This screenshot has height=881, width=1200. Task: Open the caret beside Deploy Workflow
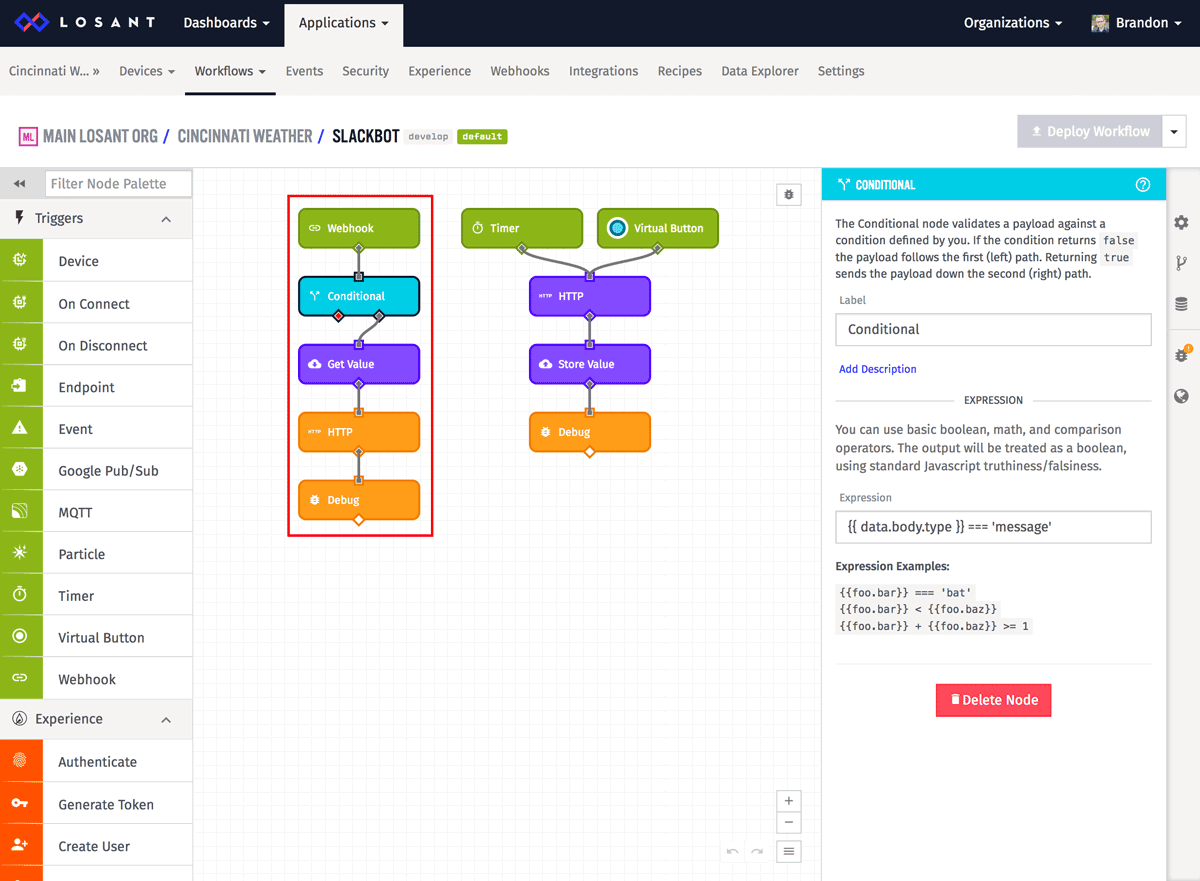click(x=1174, y=131)
